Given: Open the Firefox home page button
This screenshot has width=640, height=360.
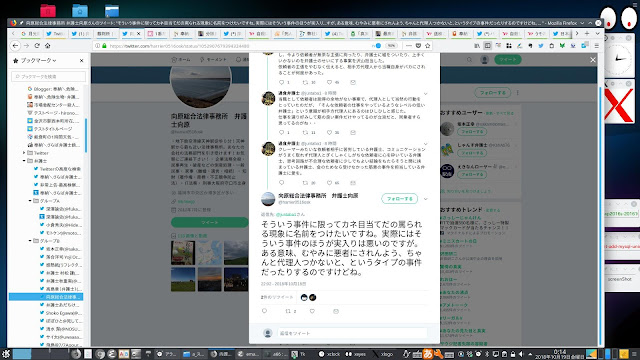Looking at the screenshot, I should click(48, 46).
